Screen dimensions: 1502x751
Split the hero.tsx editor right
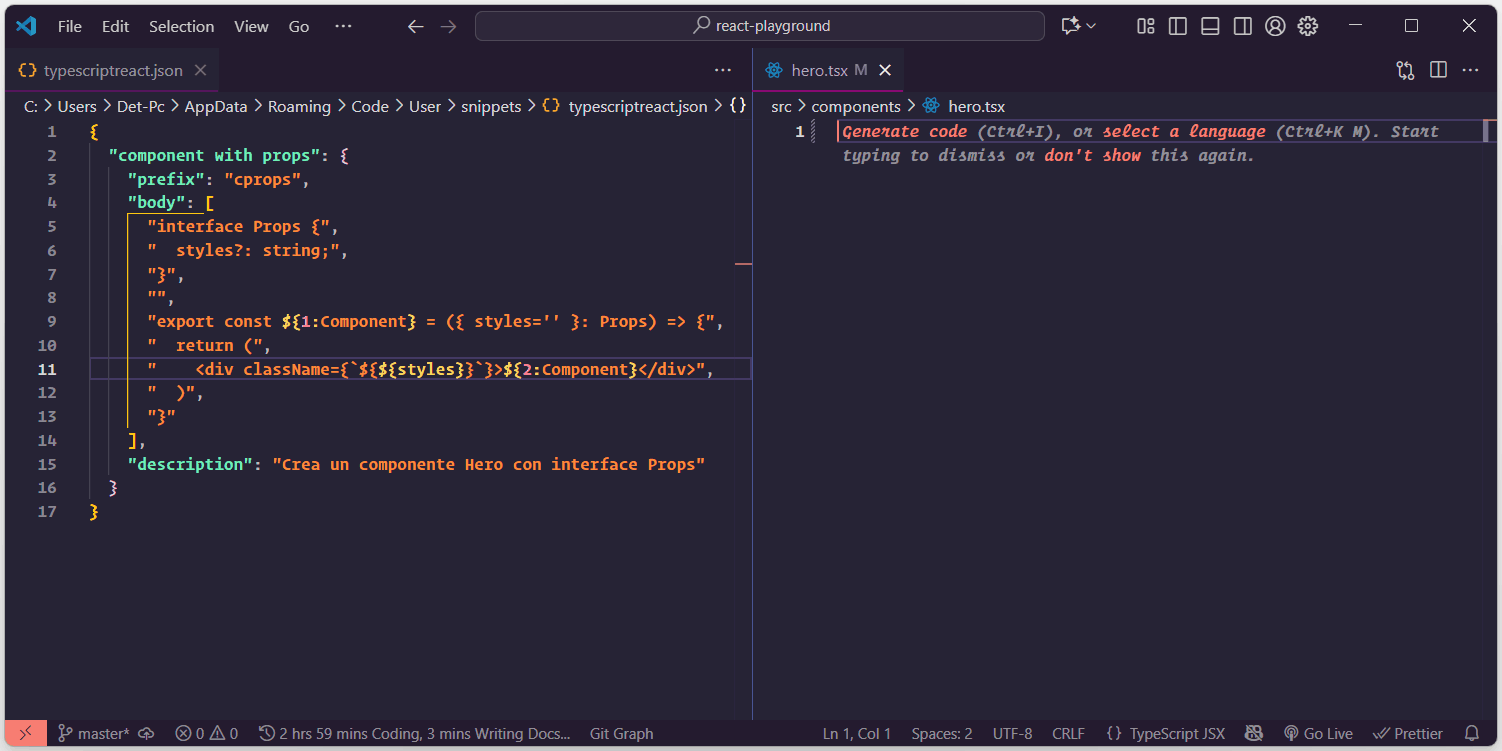pyautogui.click(x=1438, y=70)
